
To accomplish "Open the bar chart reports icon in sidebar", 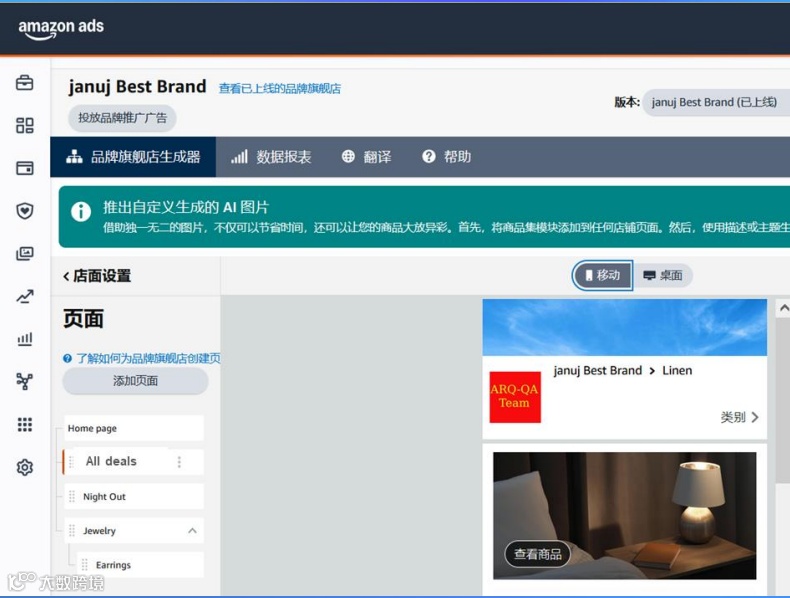I will (25, 339).
